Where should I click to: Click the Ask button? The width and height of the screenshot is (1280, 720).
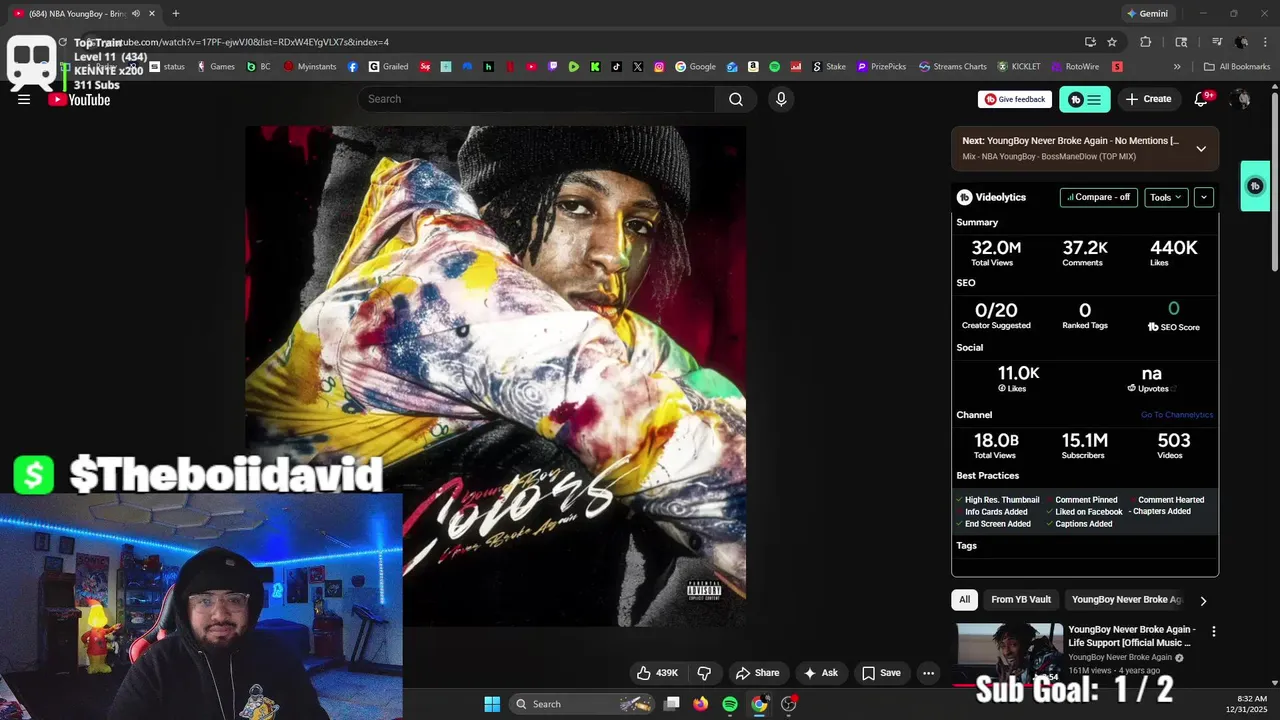click(x=821, y=673)
